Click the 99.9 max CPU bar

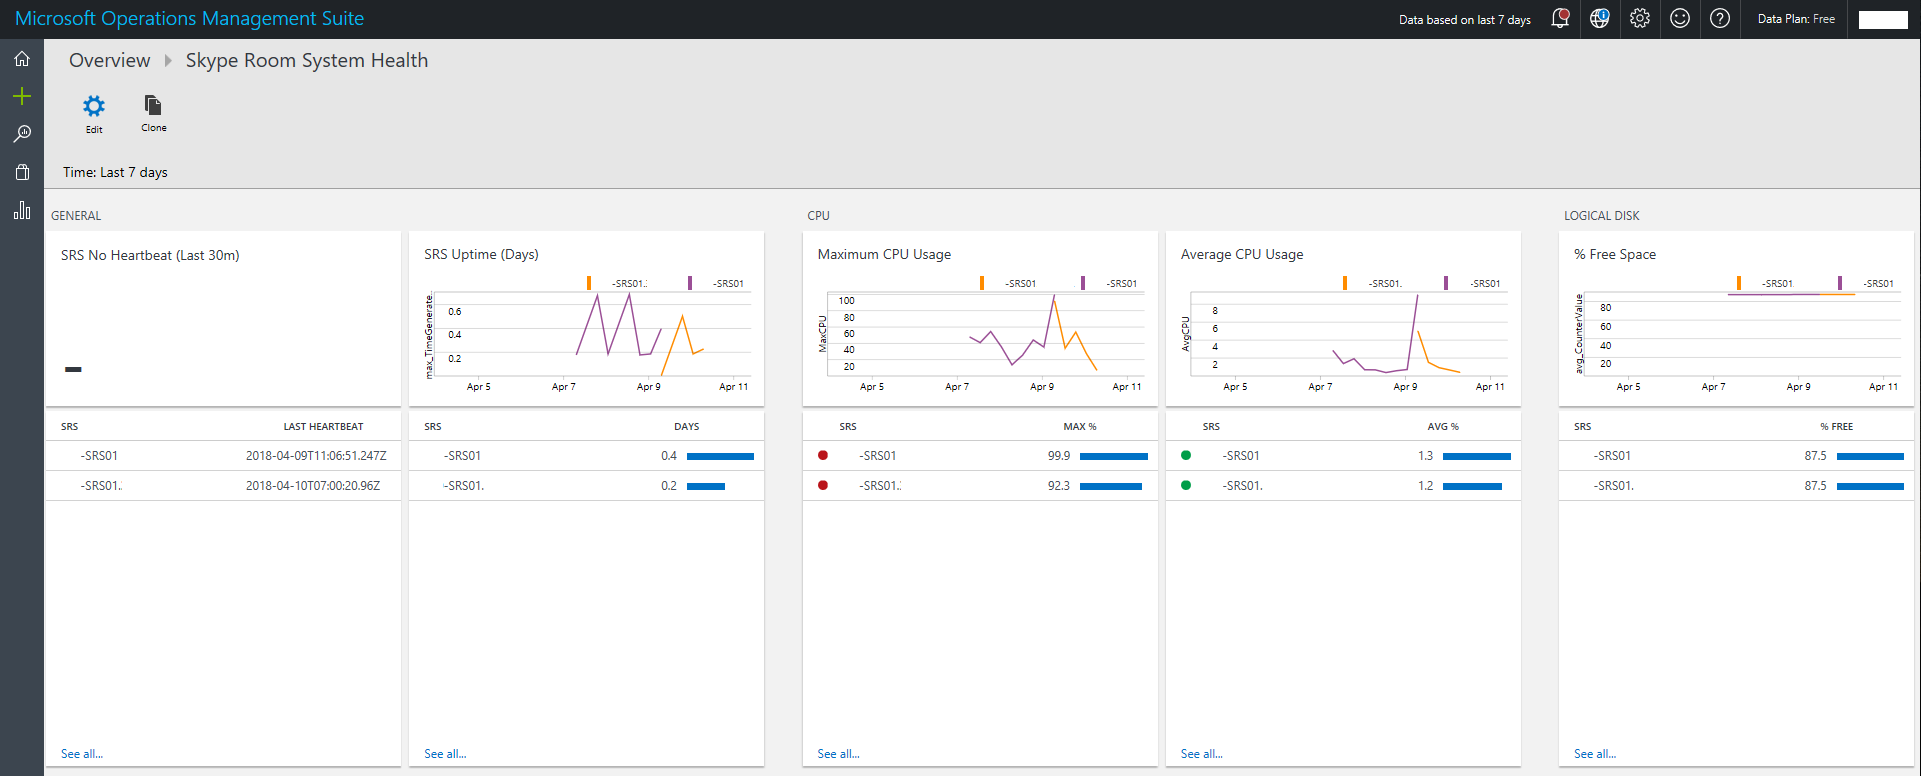point(1114,456)
